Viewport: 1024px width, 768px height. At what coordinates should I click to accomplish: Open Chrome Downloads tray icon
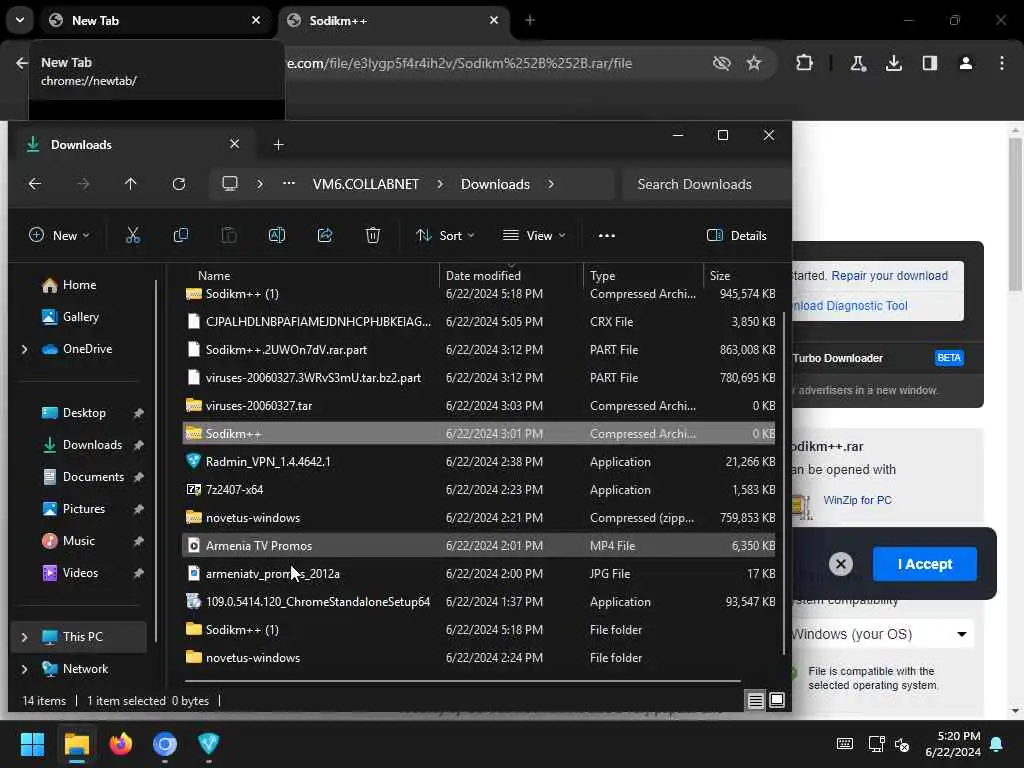coord(894,63)
